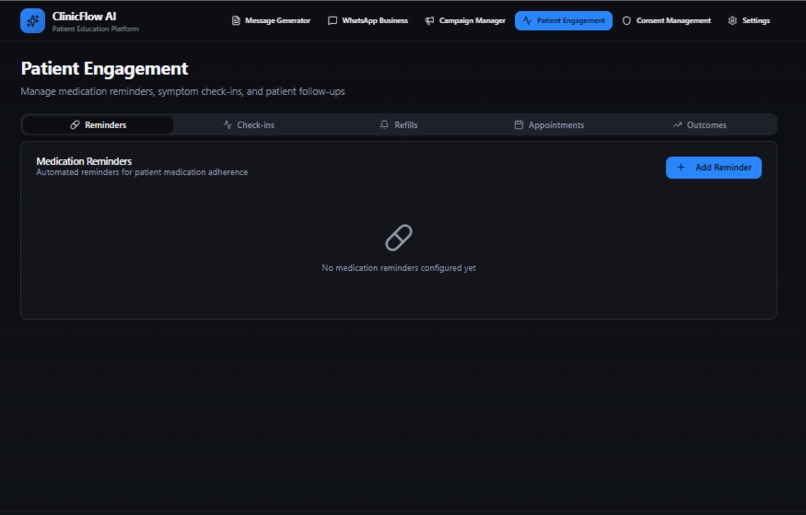Open the Message Generator page
Viewport: 806px width, 515px height.
271,21
